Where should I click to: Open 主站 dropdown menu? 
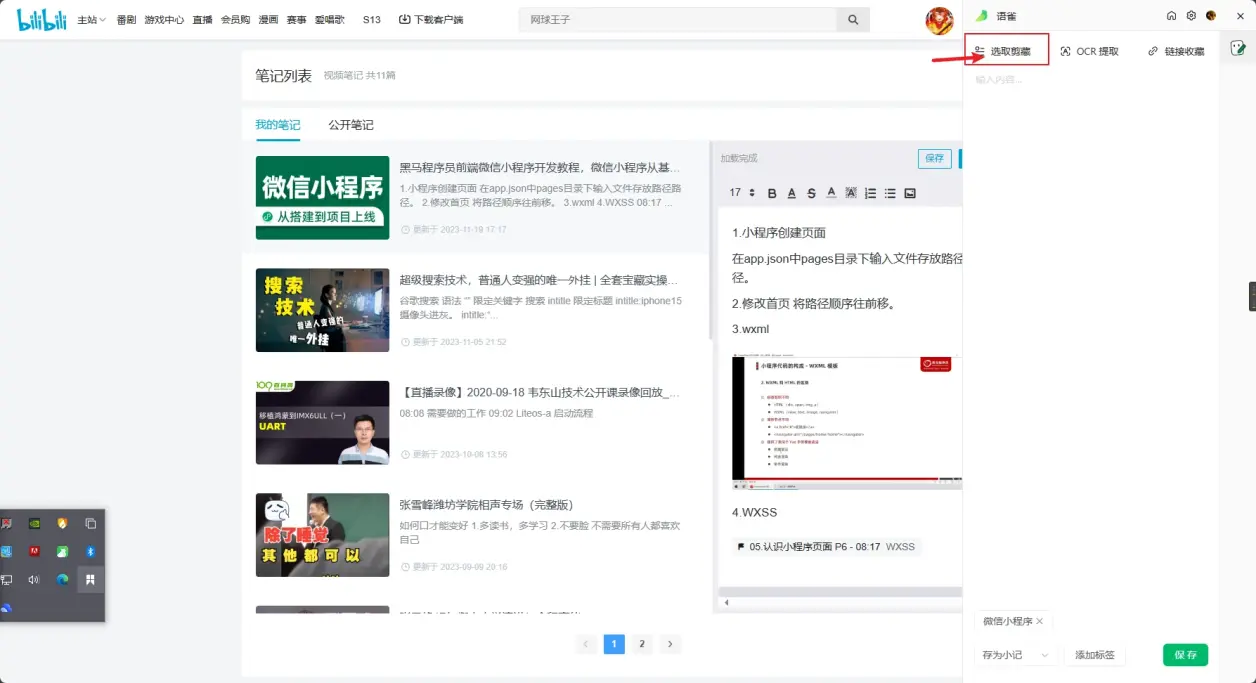pos(92,20)
